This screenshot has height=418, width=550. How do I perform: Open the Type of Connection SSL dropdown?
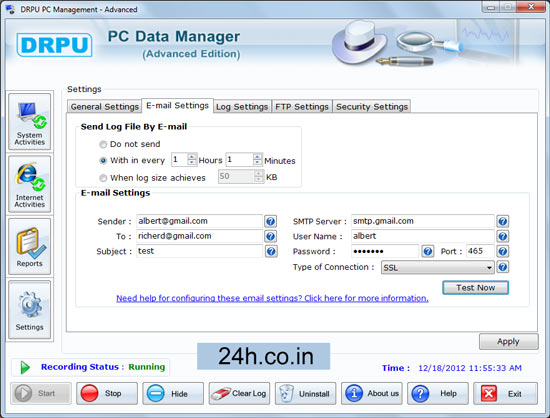coord(438,268)
